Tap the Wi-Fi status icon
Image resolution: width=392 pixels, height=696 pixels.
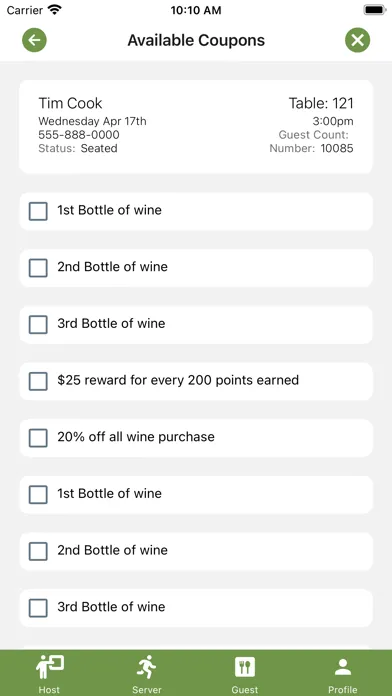pyautogui.click(x=55, y=10)
